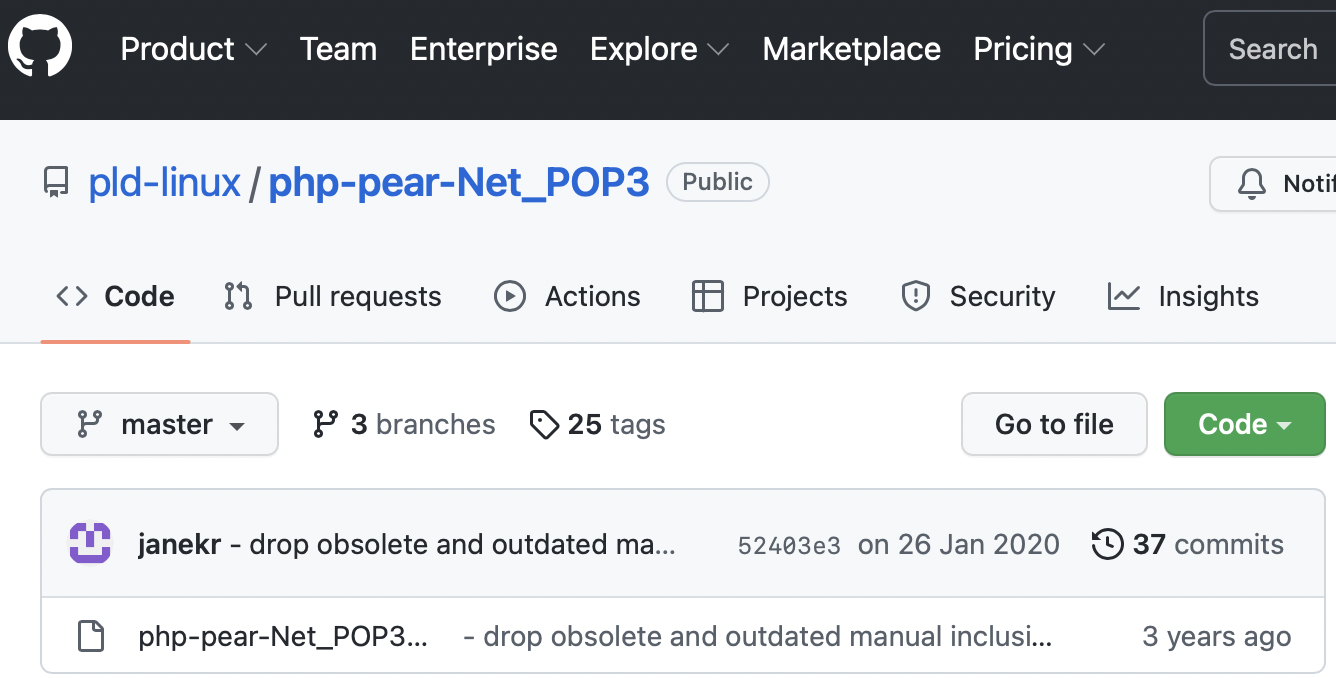Viewport: 1336px width, 678px height.
Task: Expand the Product menu
Action: click(x=193, y=49)
